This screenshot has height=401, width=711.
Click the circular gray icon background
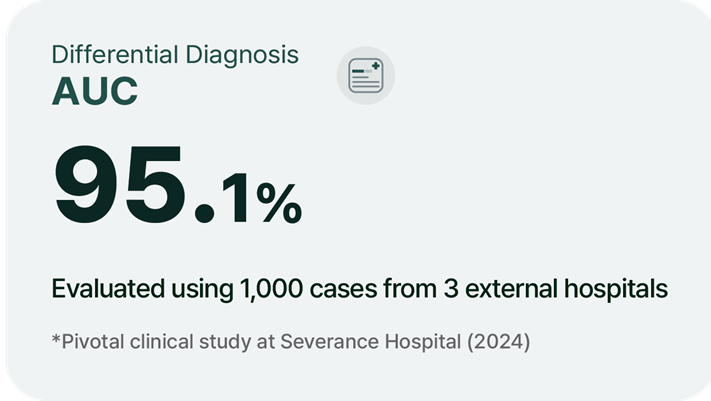click(365, 75)
